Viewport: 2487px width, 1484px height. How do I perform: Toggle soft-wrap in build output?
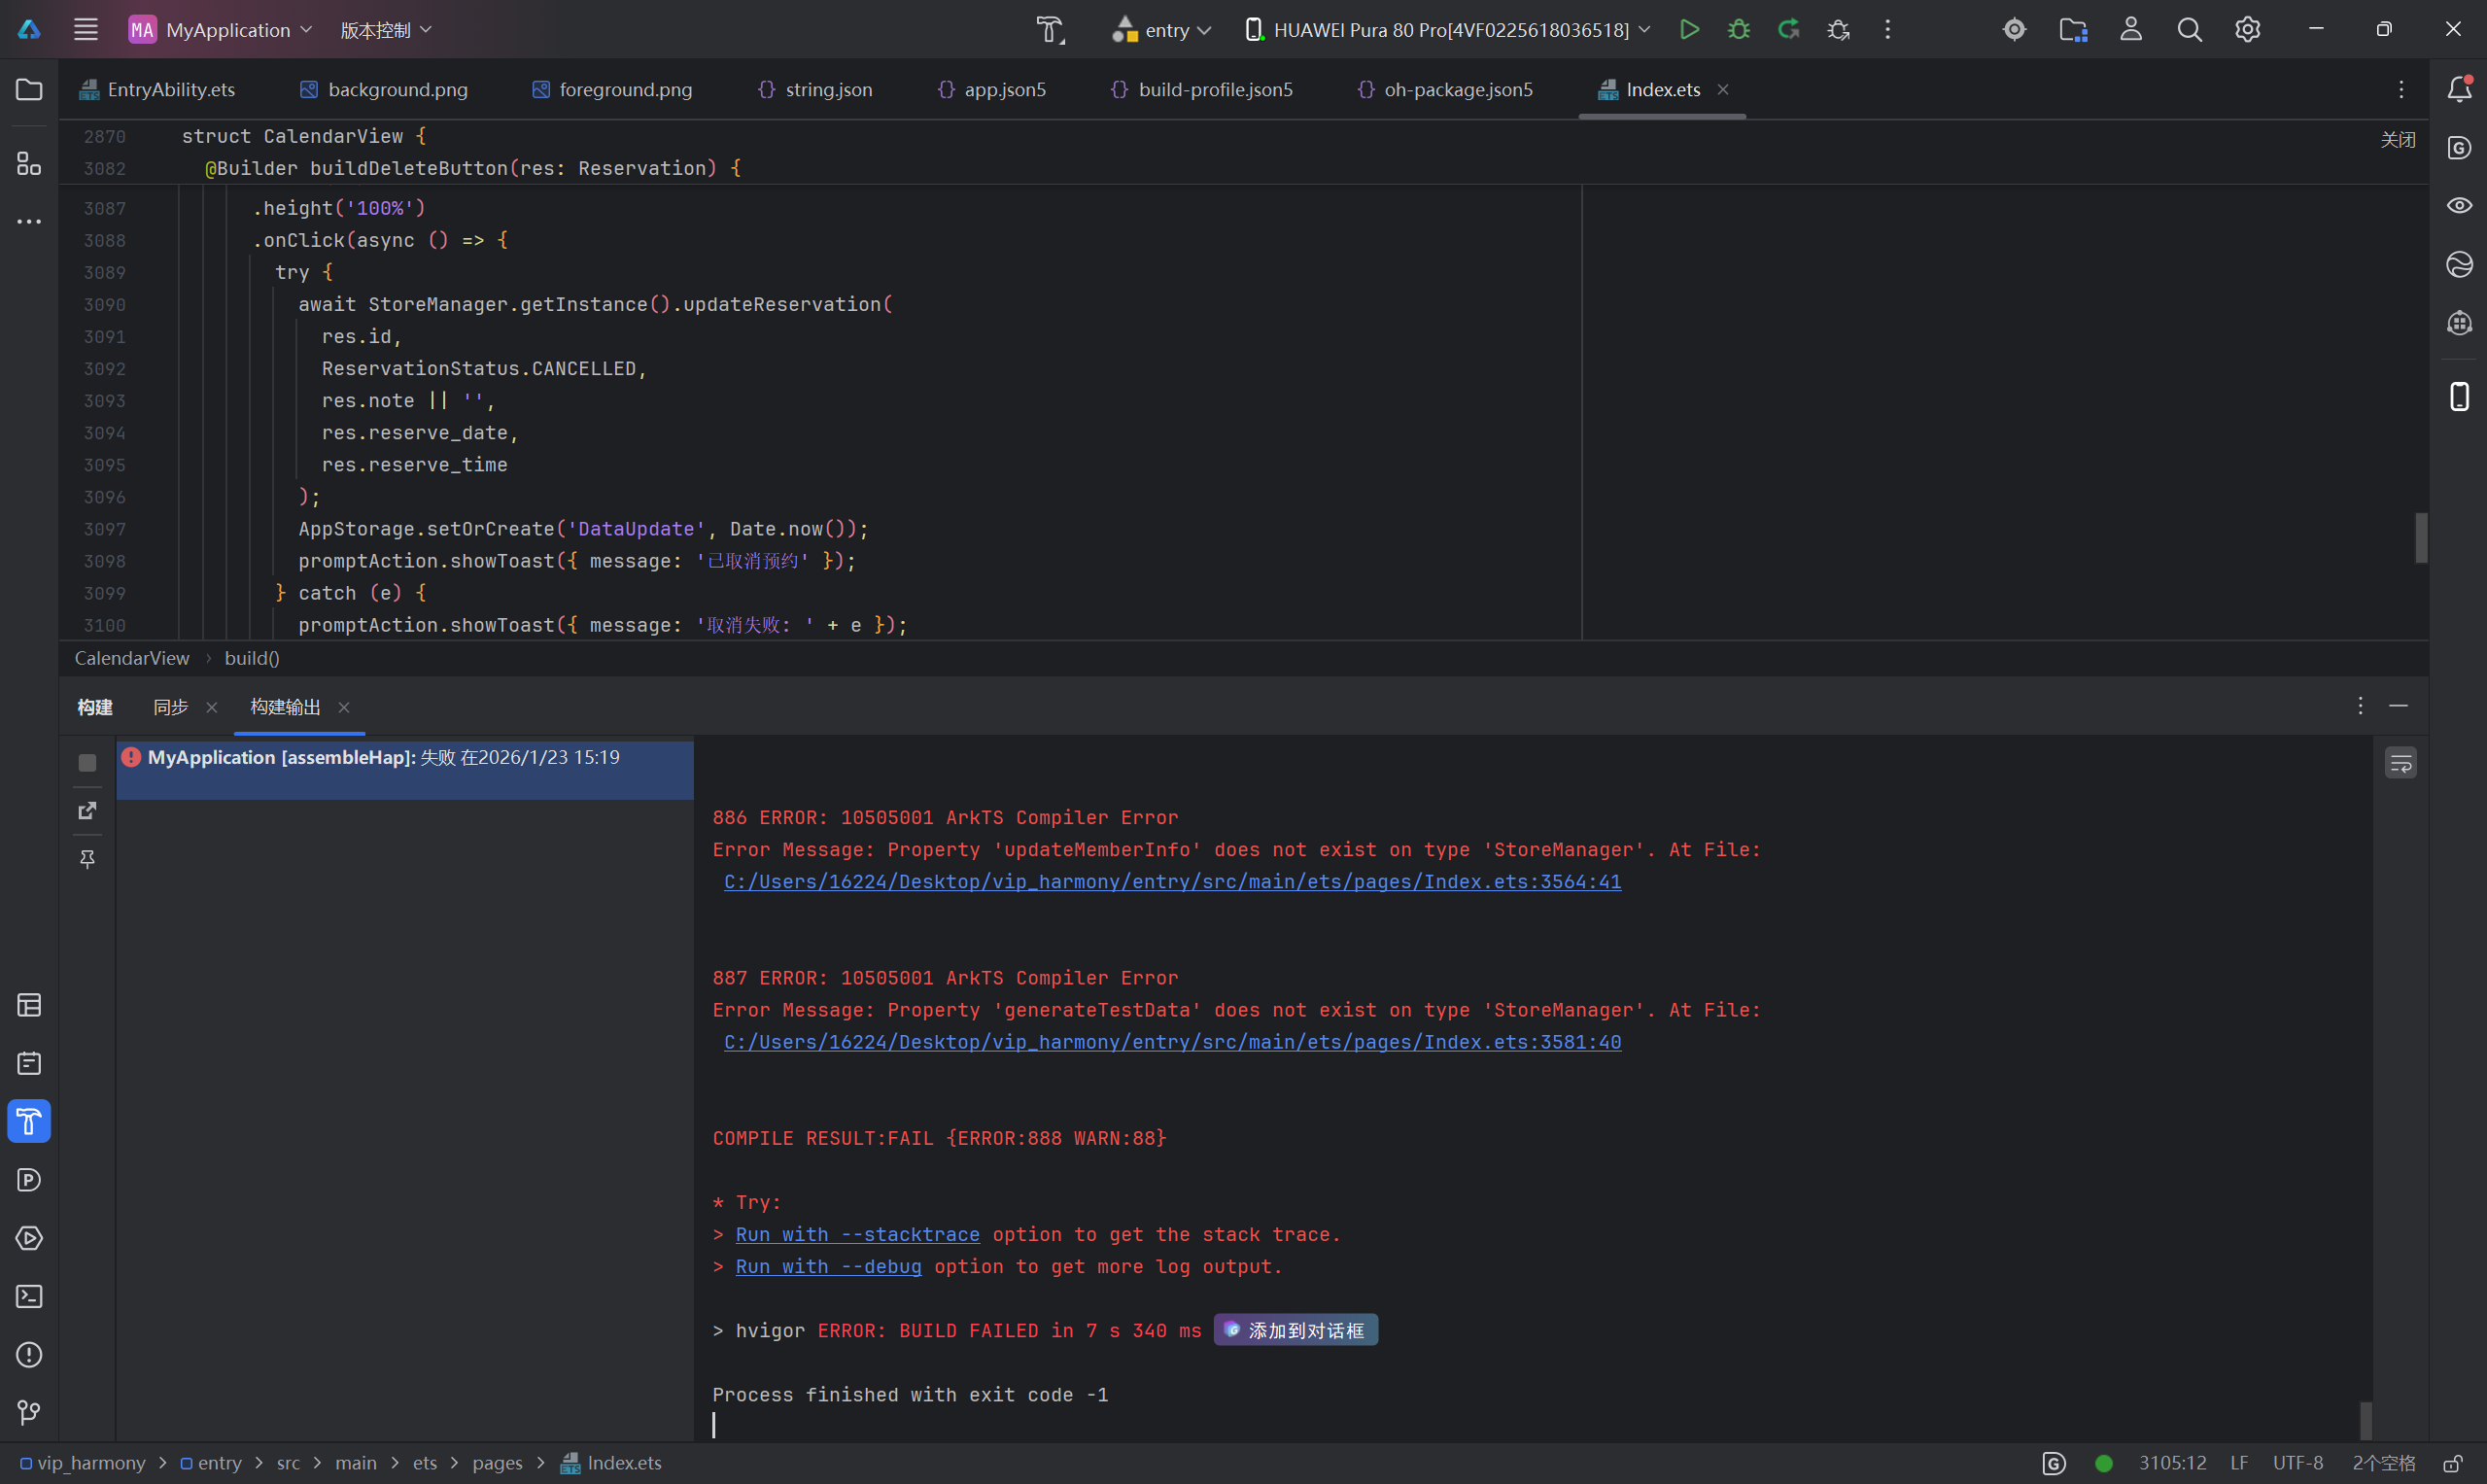tap(2400, 764)
